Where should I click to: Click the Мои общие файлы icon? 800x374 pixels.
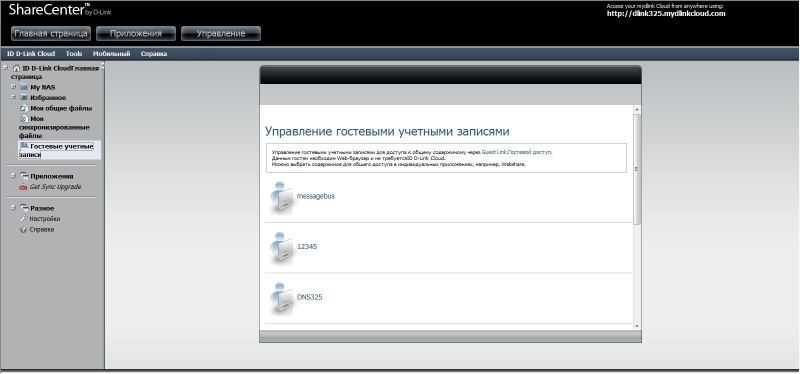[24, 108]
